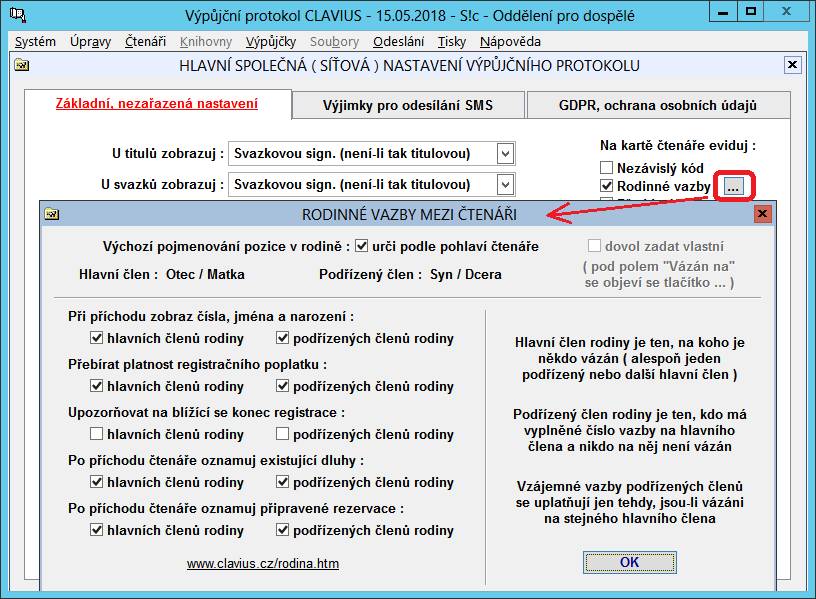Close the Hlavní společná nastavení window
This screenshot has width=816, height=599.
pos(792,65)
